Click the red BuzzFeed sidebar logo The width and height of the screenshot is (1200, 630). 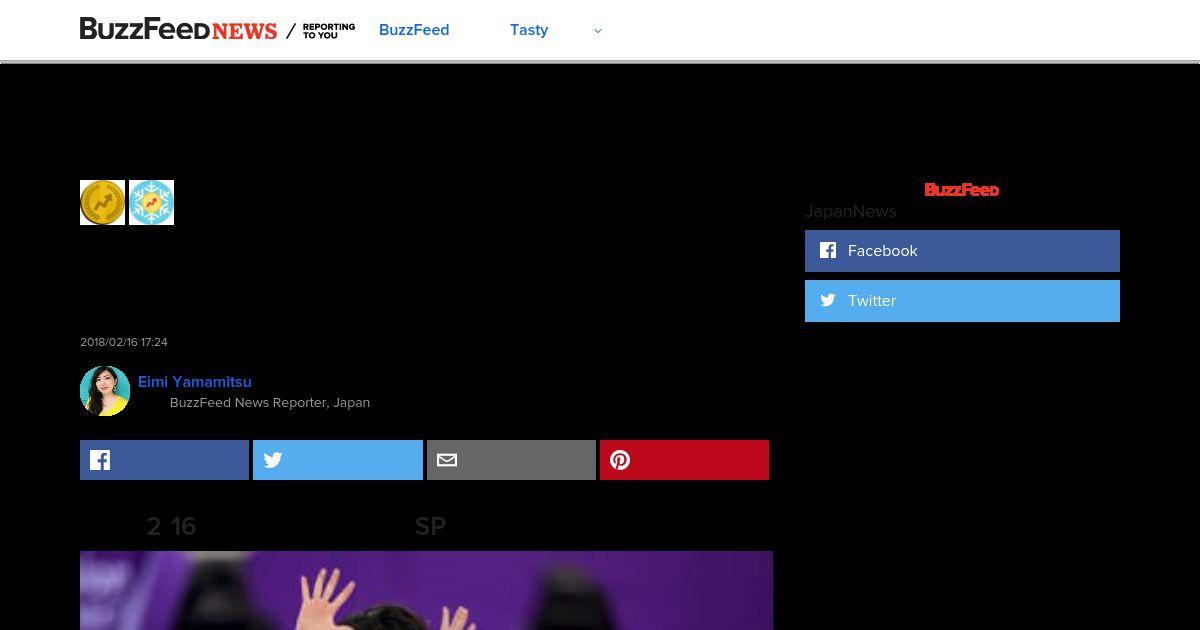click(962, 190)
